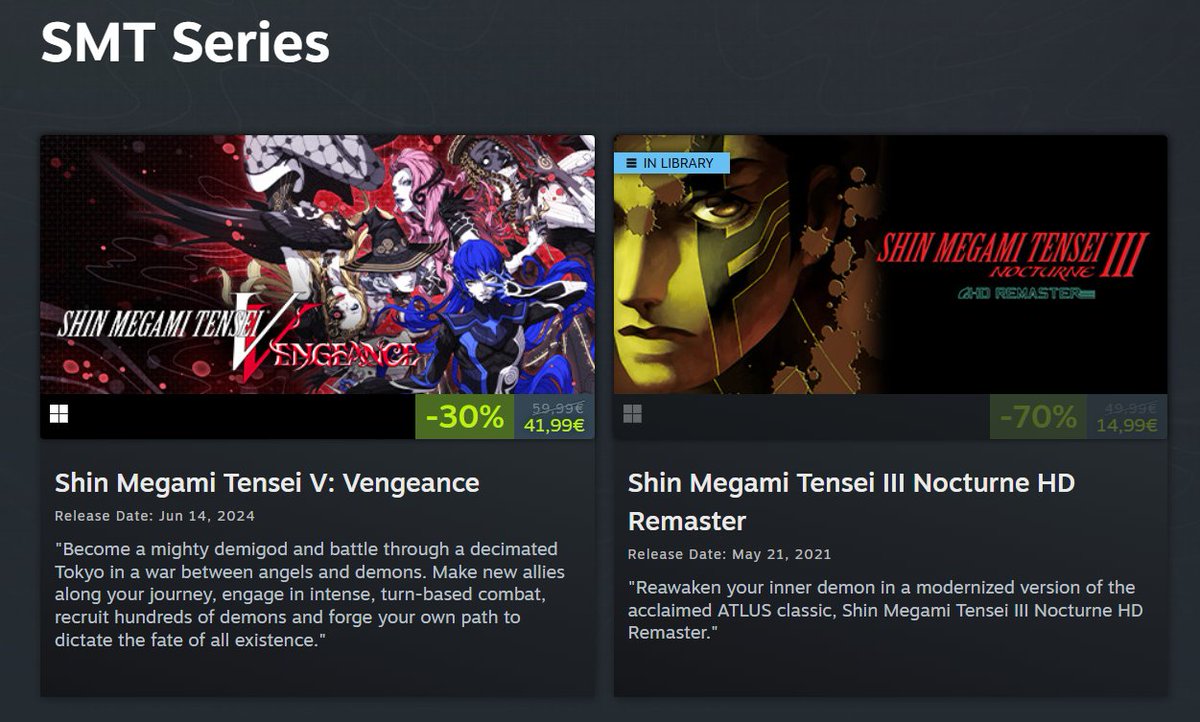Click the -70% discount badge
This screenshot has height=722, width=1200.
1038,417
